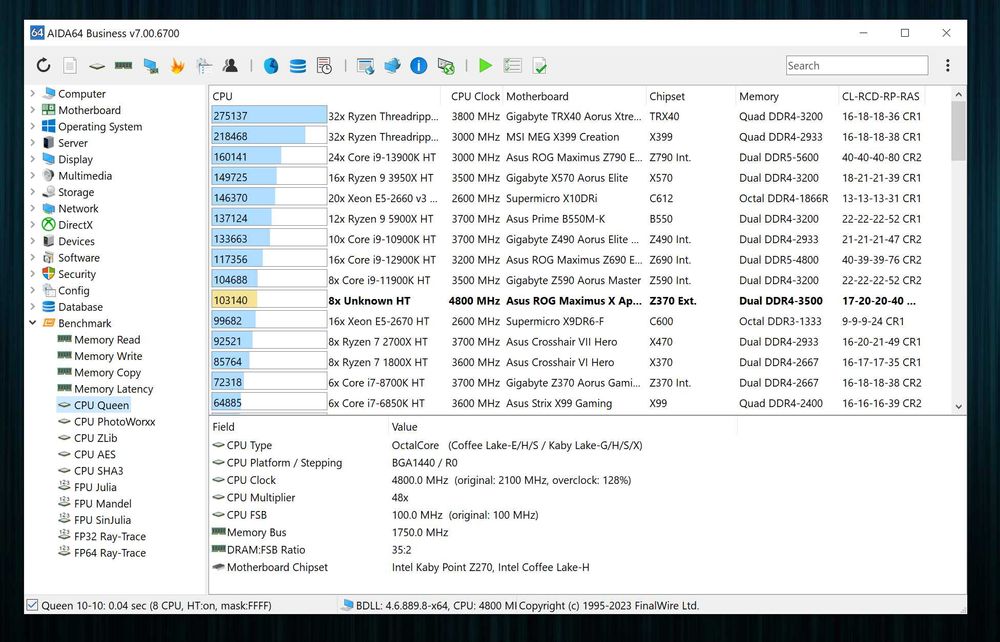Sort by the Chipset column header

click(x=691, y=96)
